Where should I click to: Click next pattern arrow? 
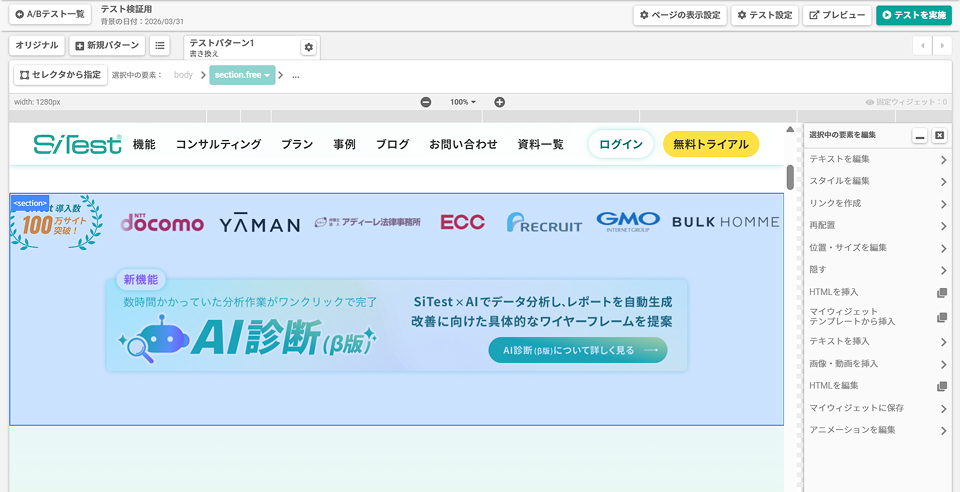[942, 45]
